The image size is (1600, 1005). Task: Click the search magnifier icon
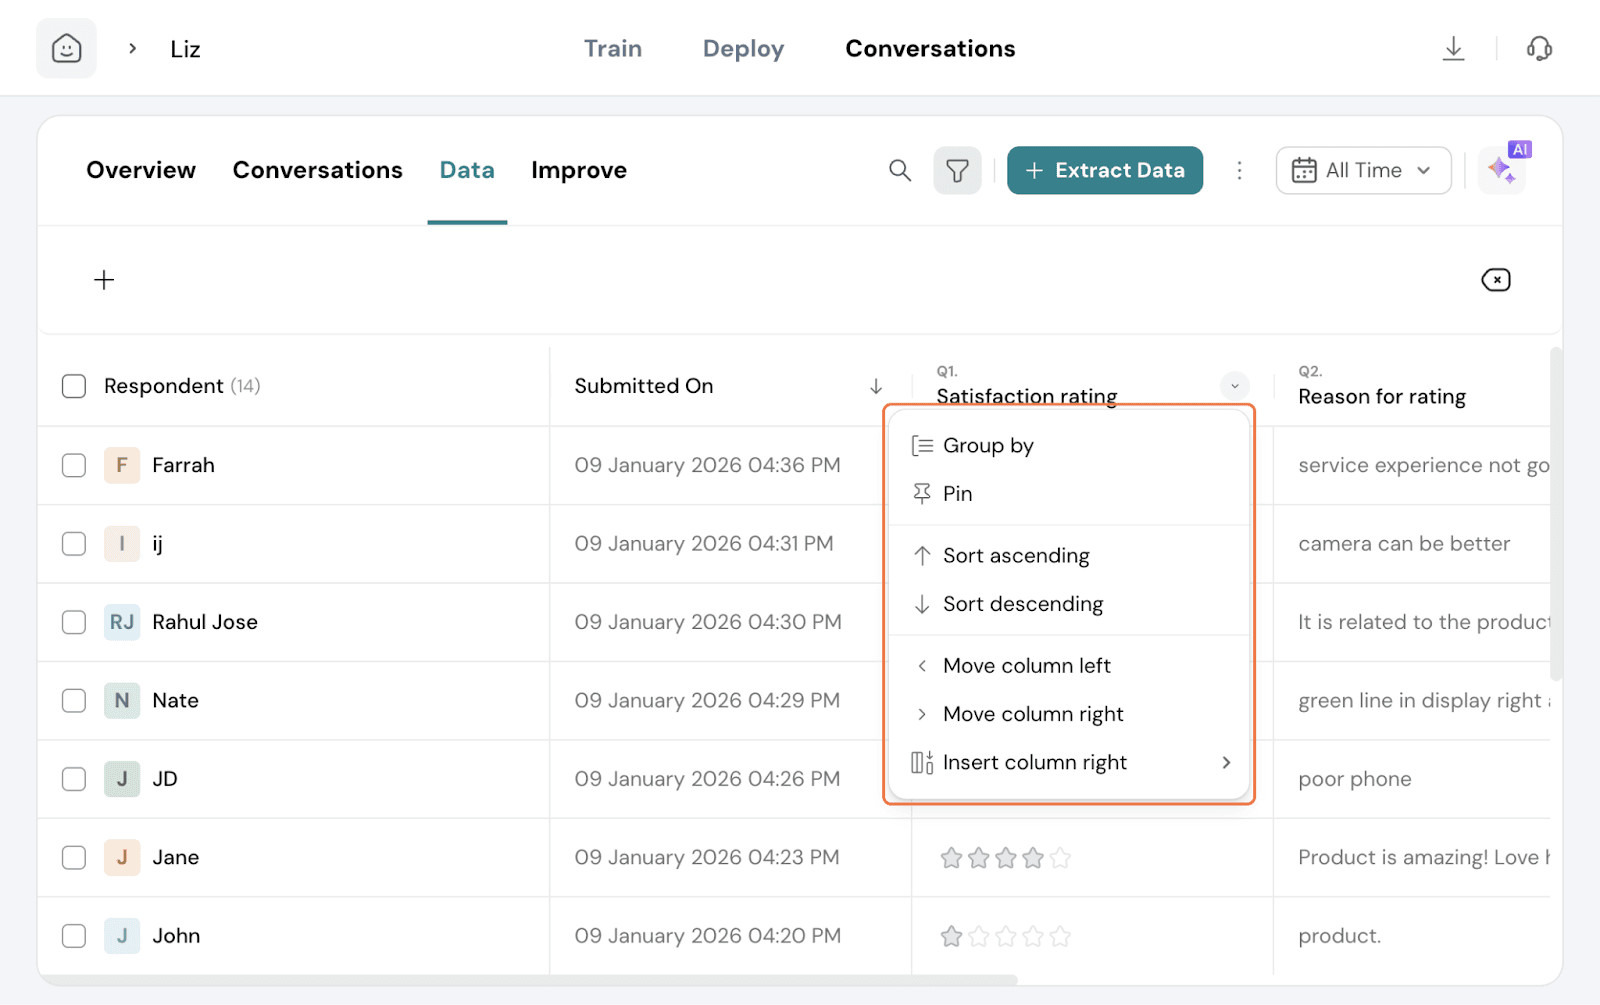pos(900,171)
